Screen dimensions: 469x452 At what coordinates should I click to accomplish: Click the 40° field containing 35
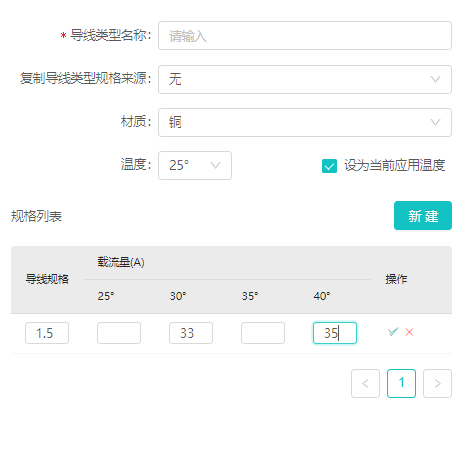(335, 333)
